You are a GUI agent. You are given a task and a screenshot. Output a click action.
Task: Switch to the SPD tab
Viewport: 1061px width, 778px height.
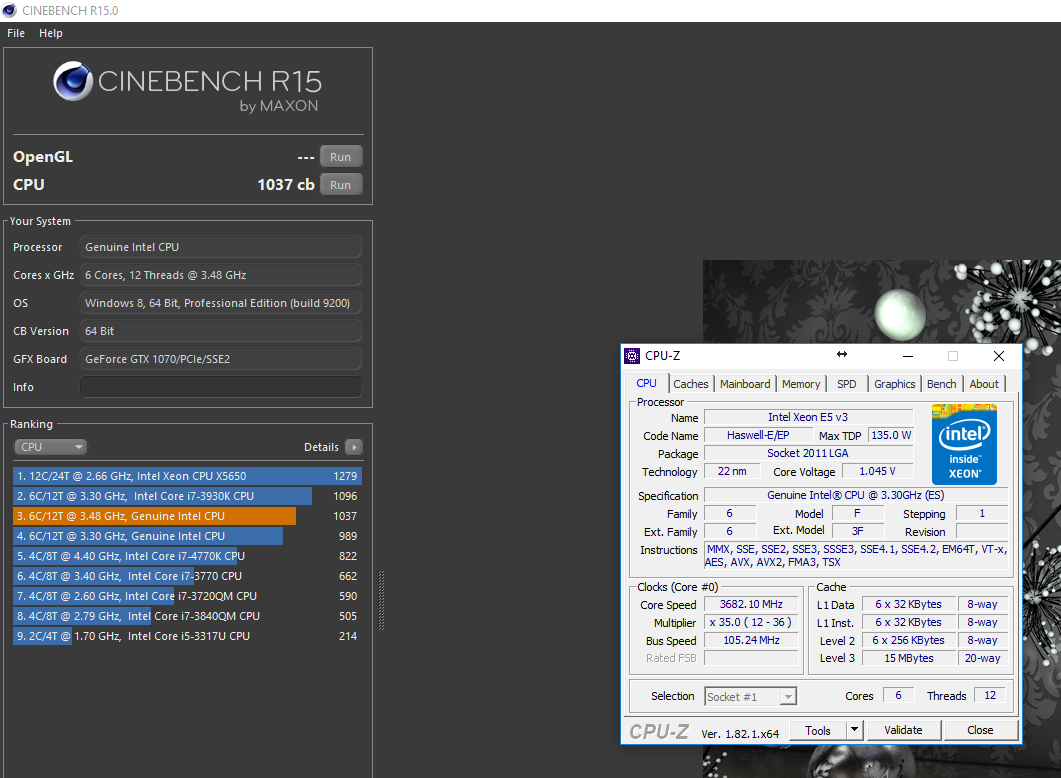click(x=846, y=384)
